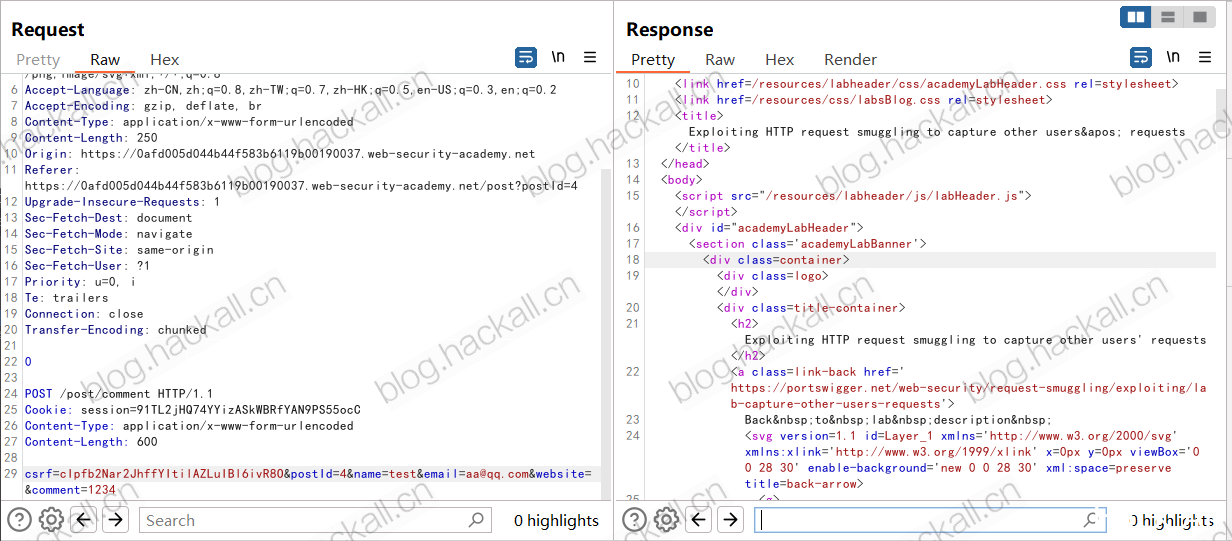Image resolution: width=1232 pixels, height=541 pixels.
Task: Go to previous match in Response search
Action: click(x=699, y=520)
